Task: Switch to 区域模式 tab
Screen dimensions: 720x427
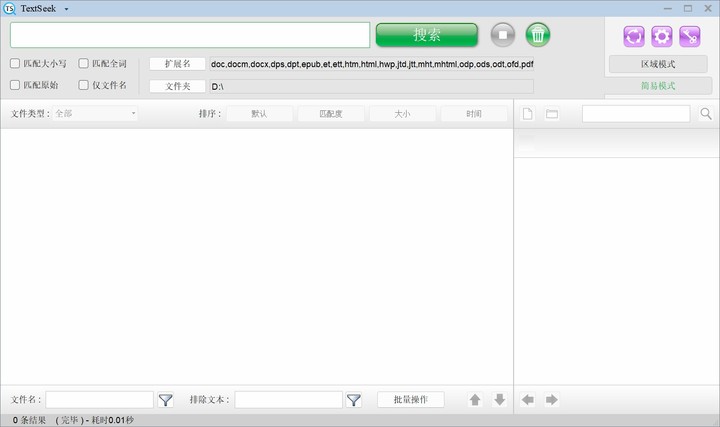Action: point(657,64)
